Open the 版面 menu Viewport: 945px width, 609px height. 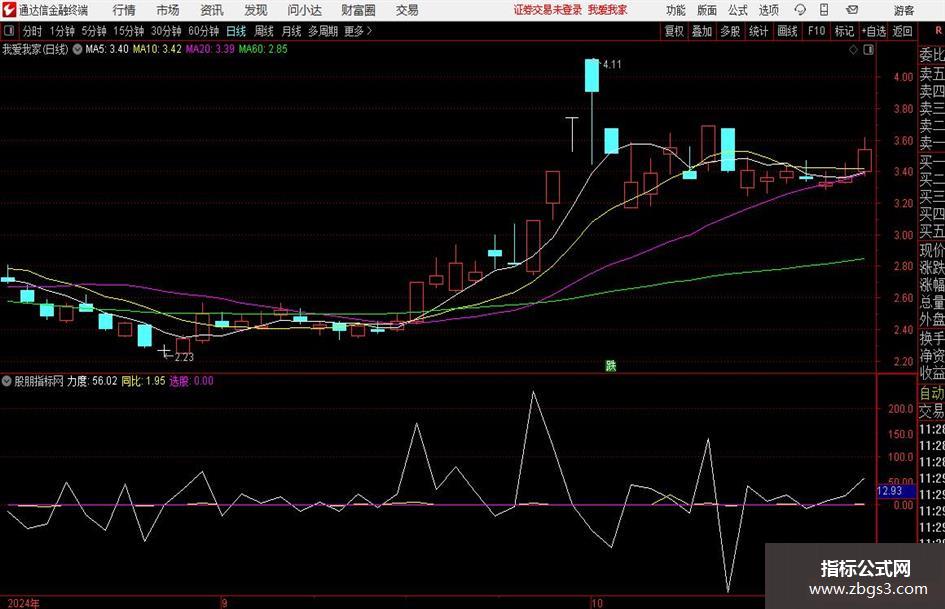[x=706, y=10]
